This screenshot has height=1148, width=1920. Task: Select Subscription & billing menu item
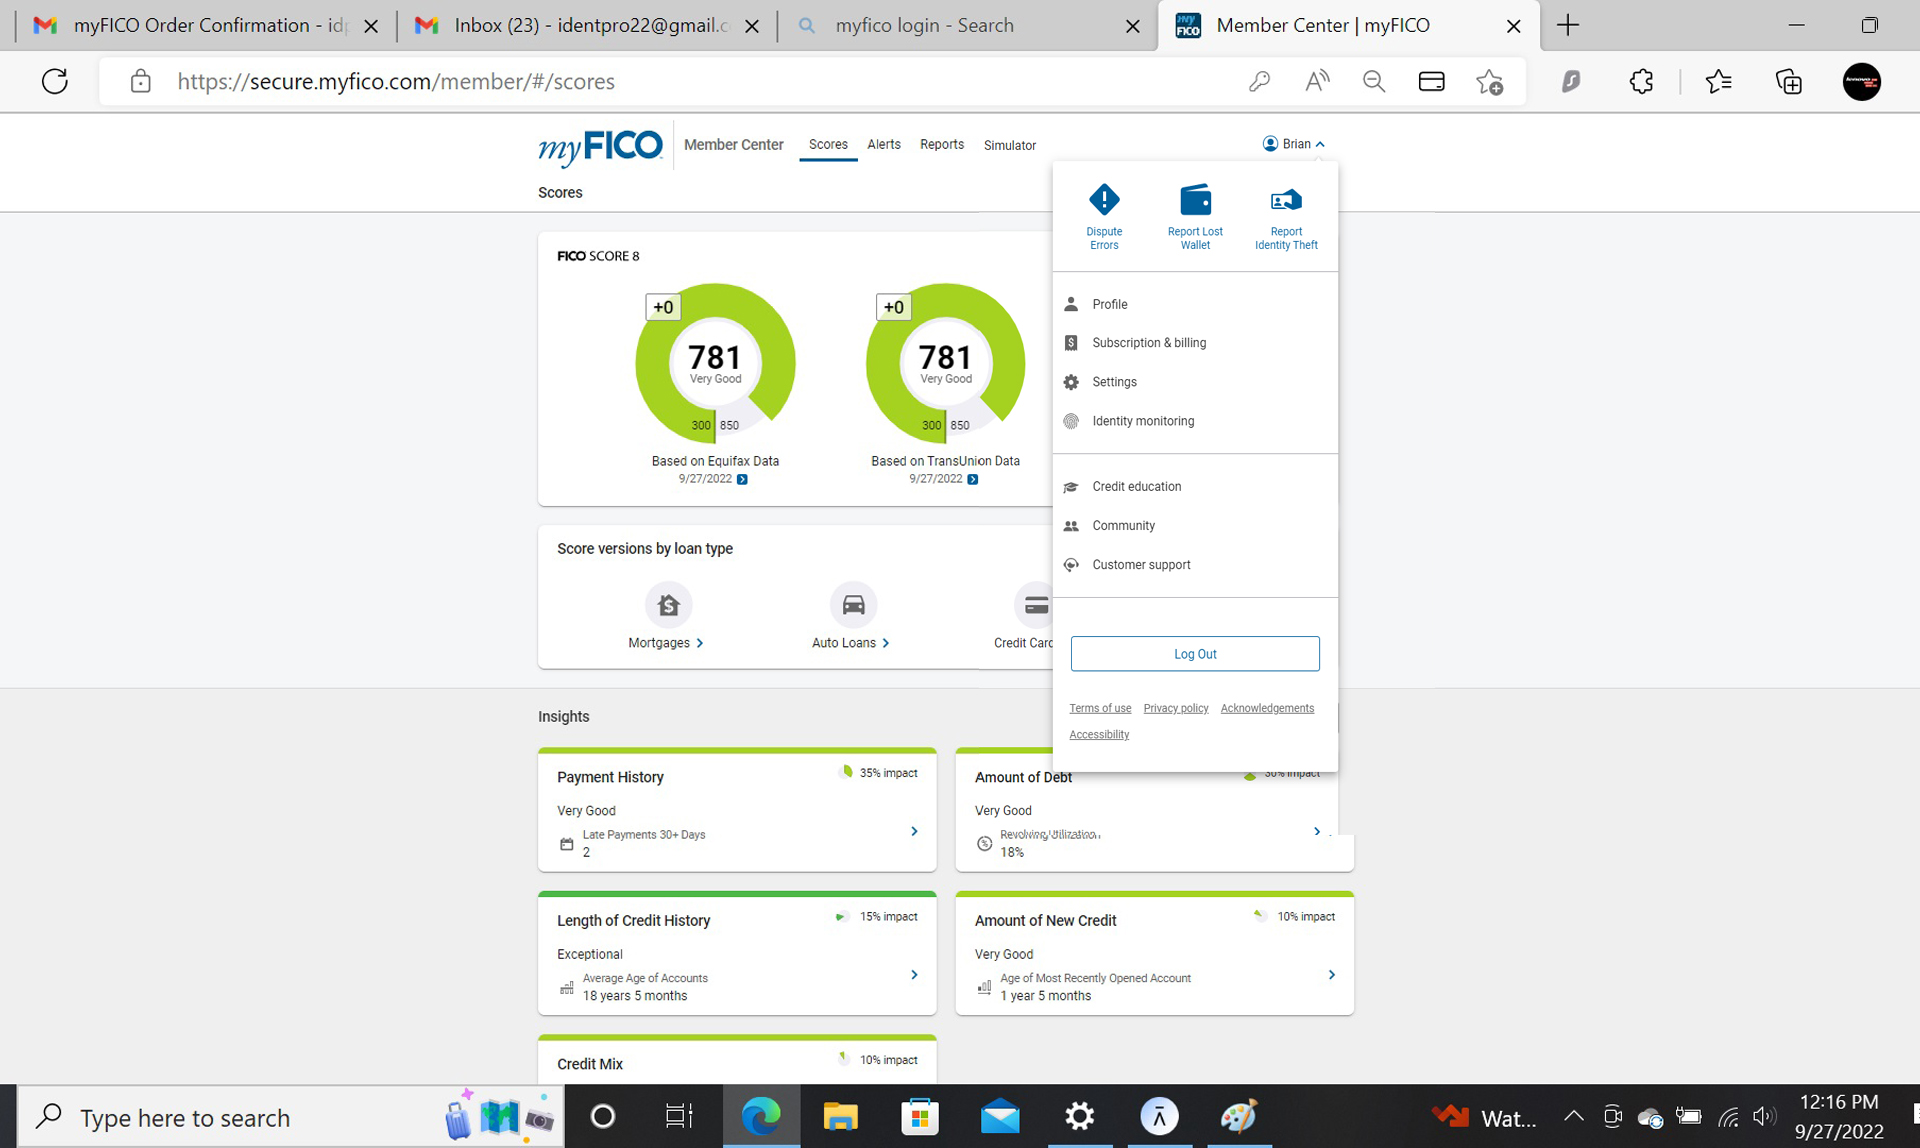coord(1148,343)
